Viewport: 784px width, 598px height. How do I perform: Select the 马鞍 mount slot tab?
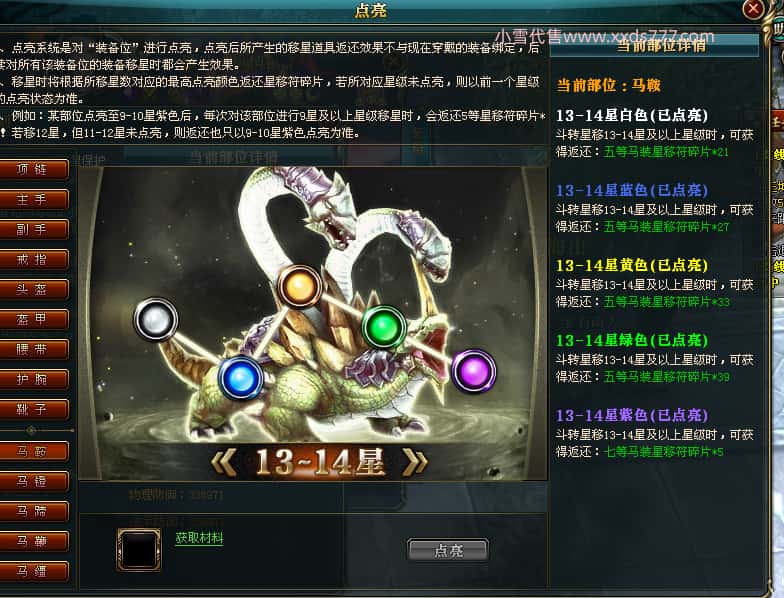point(32,452)
